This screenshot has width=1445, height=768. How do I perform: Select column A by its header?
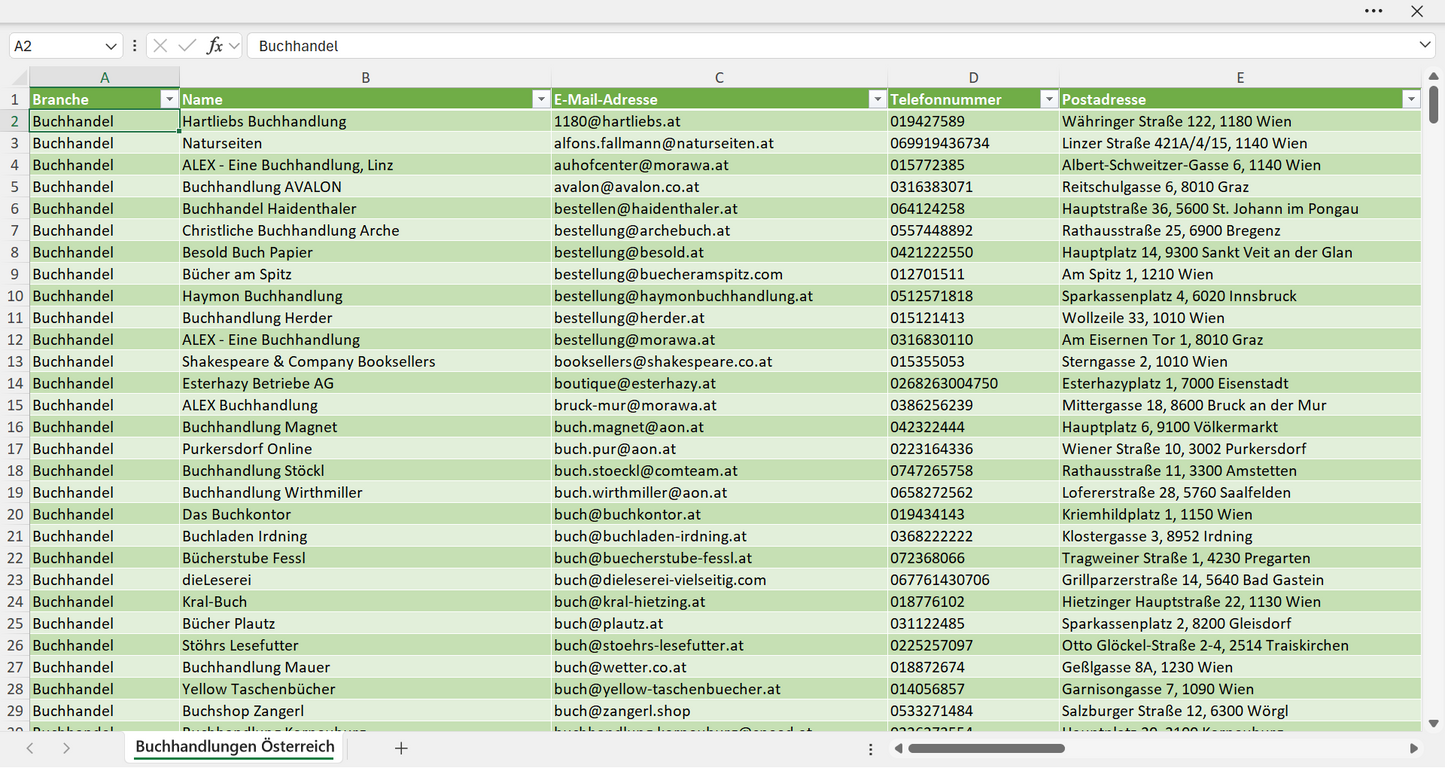tap(105, 77)
